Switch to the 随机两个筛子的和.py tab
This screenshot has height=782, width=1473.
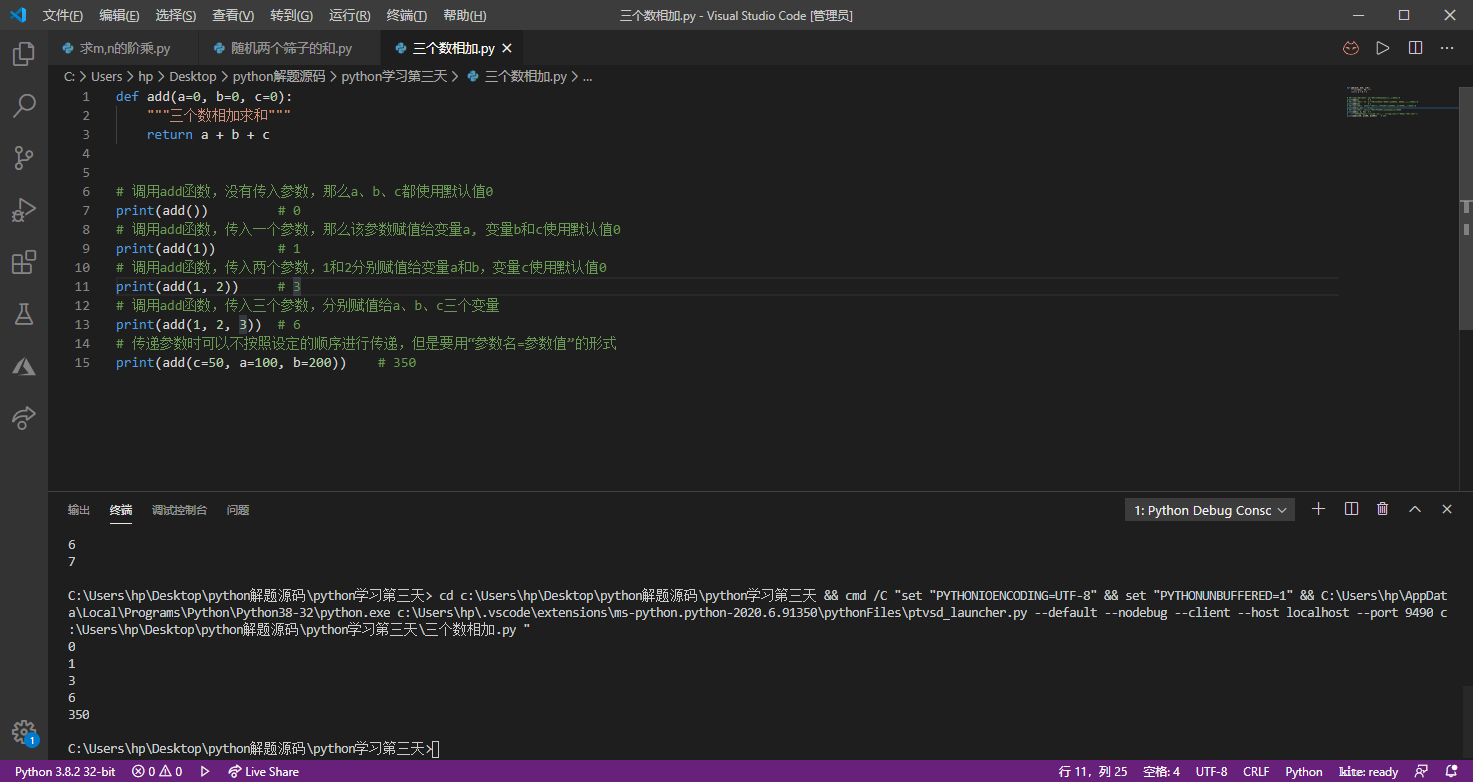(x=291, y=48)
